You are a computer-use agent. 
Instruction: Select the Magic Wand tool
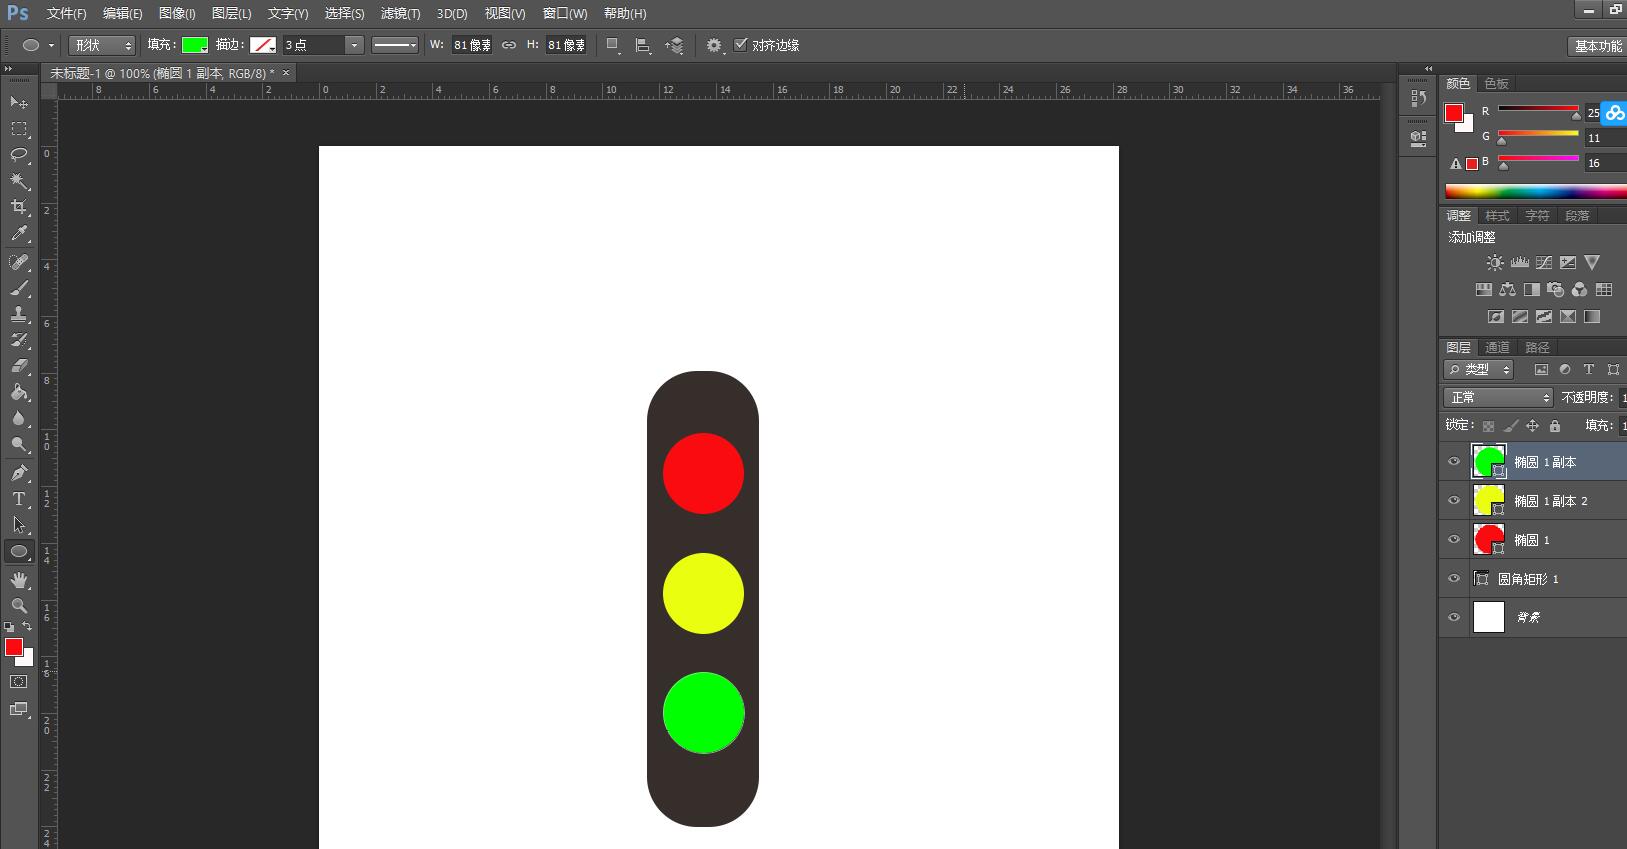pos(19,181)
